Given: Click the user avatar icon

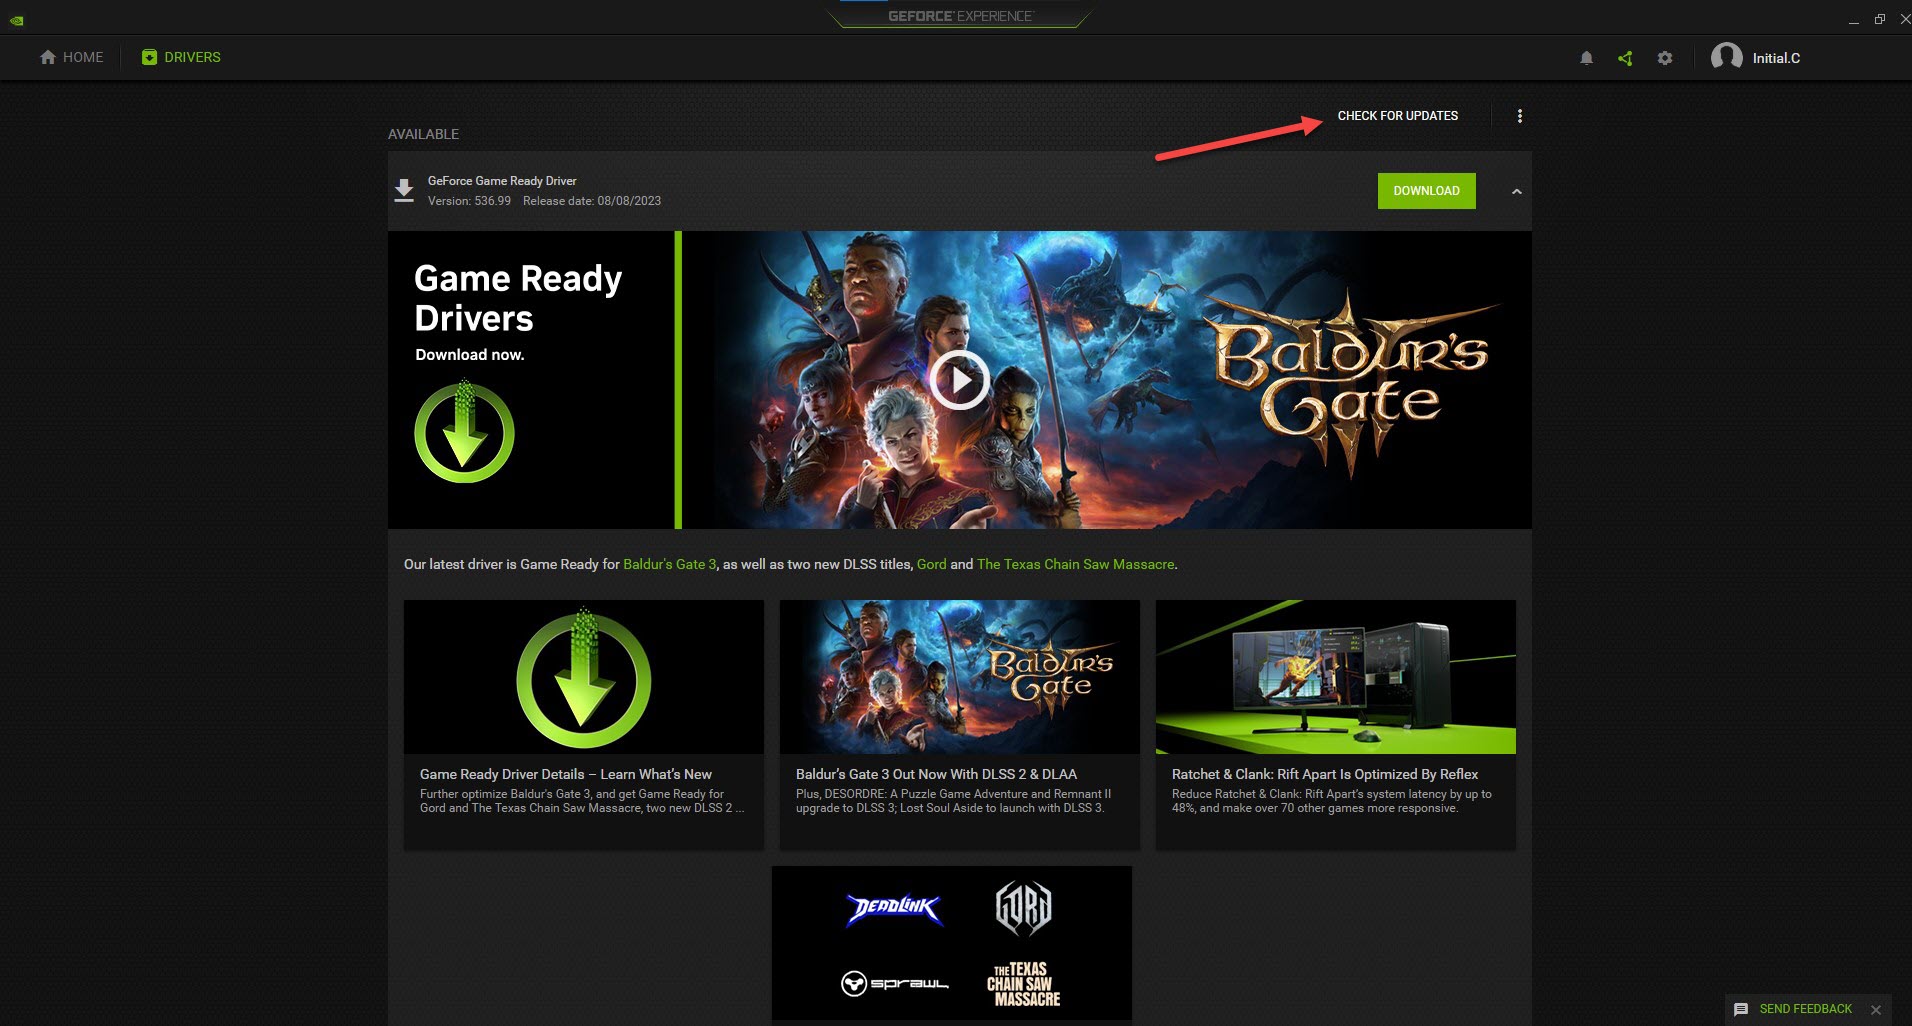Looking at the screenshot, I should 1727,58.
